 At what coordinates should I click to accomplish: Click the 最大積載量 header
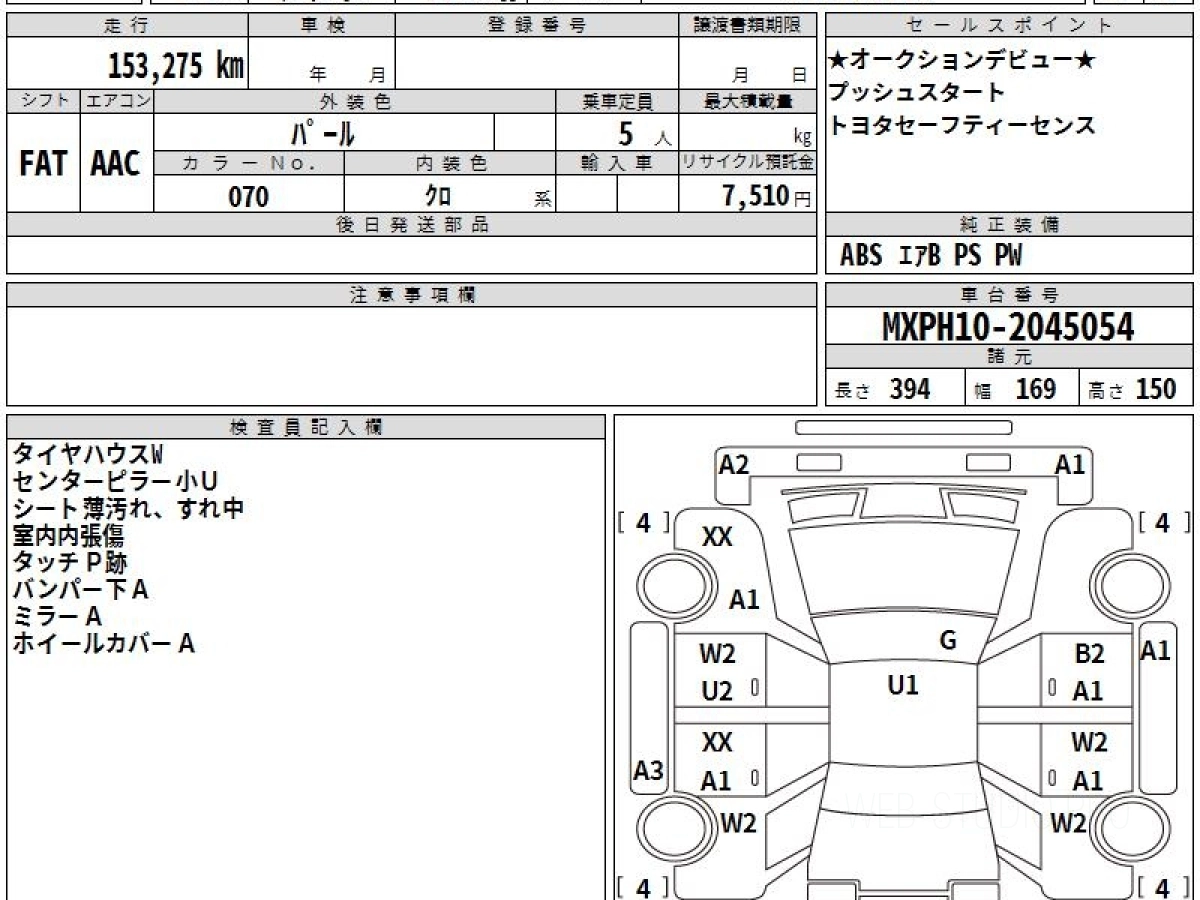pos(748,101)
